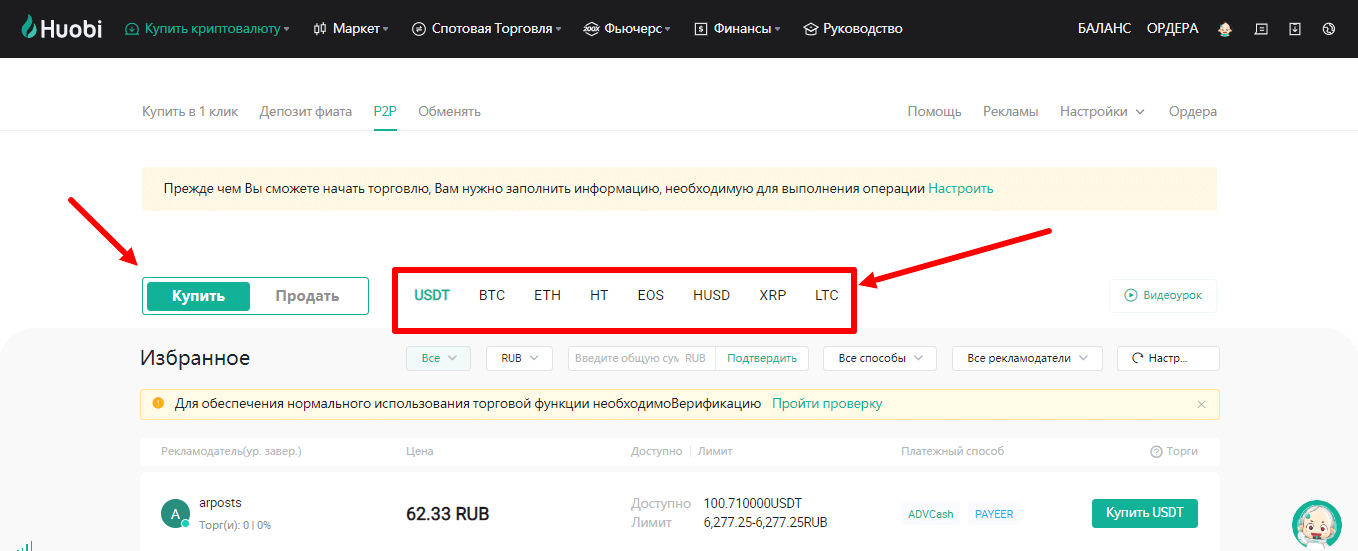Expand the RUB currency dropdown
Image resolution: width=1358 pixels, height=551 pixels.
tap(519, 358)
